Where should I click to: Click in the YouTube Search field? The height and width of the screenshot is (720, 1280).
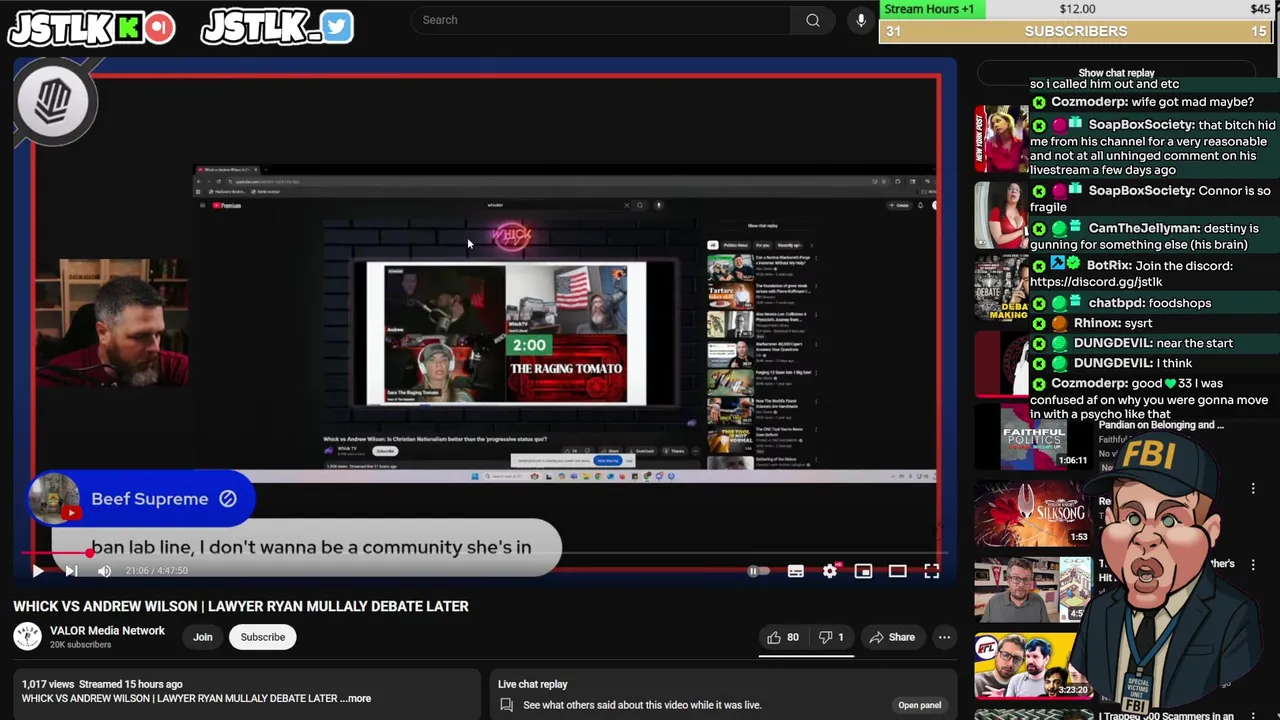click(x=600, y=20)
